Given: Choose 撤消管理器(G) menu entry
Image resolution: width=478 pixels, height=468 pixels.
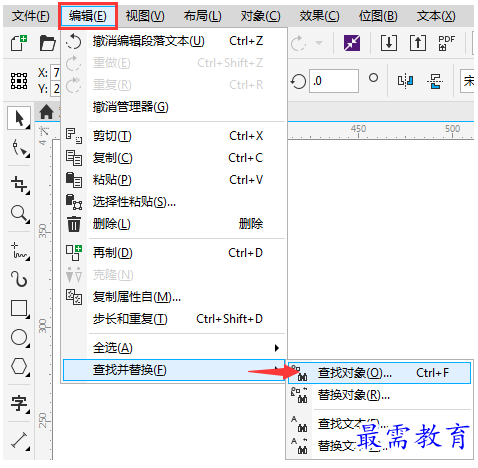Looking at the screenshot, I should [x=174, y=107].
